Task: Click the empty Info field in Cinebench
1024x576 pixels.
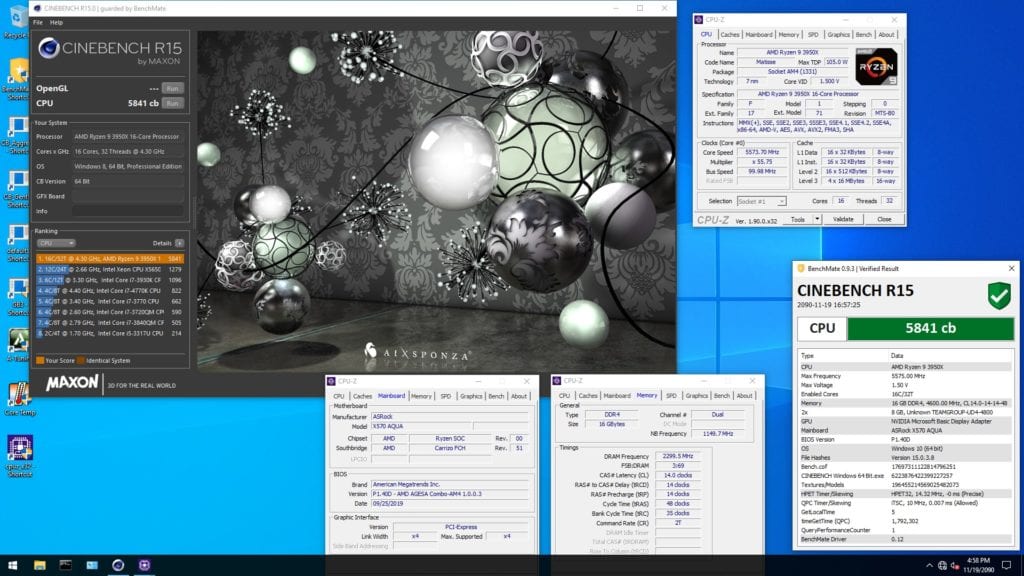Action: [128, 211]
